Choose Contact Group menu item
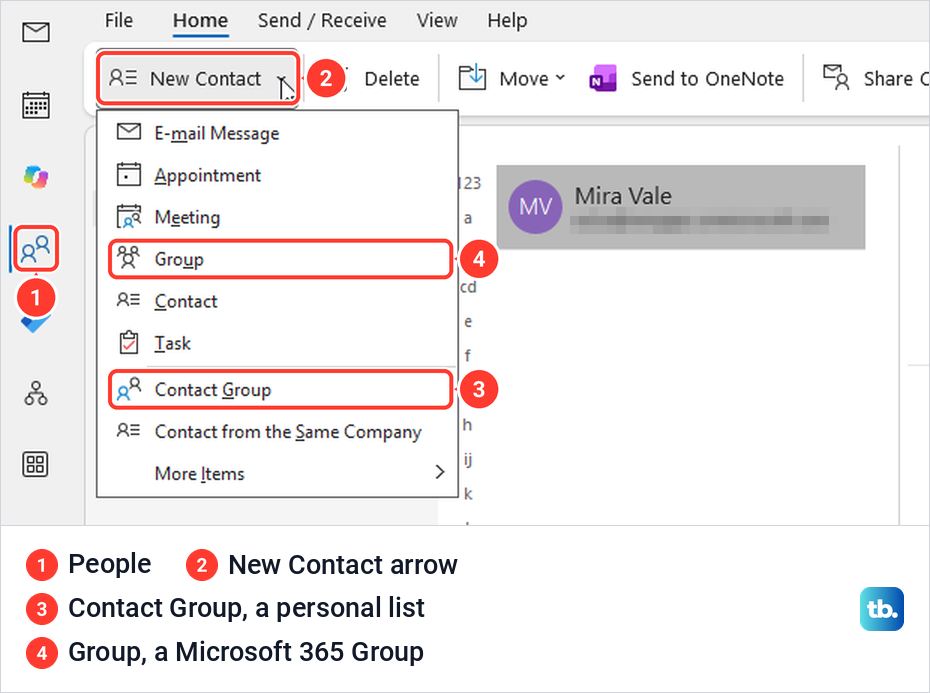930x693 pixels. pos(280,389)
